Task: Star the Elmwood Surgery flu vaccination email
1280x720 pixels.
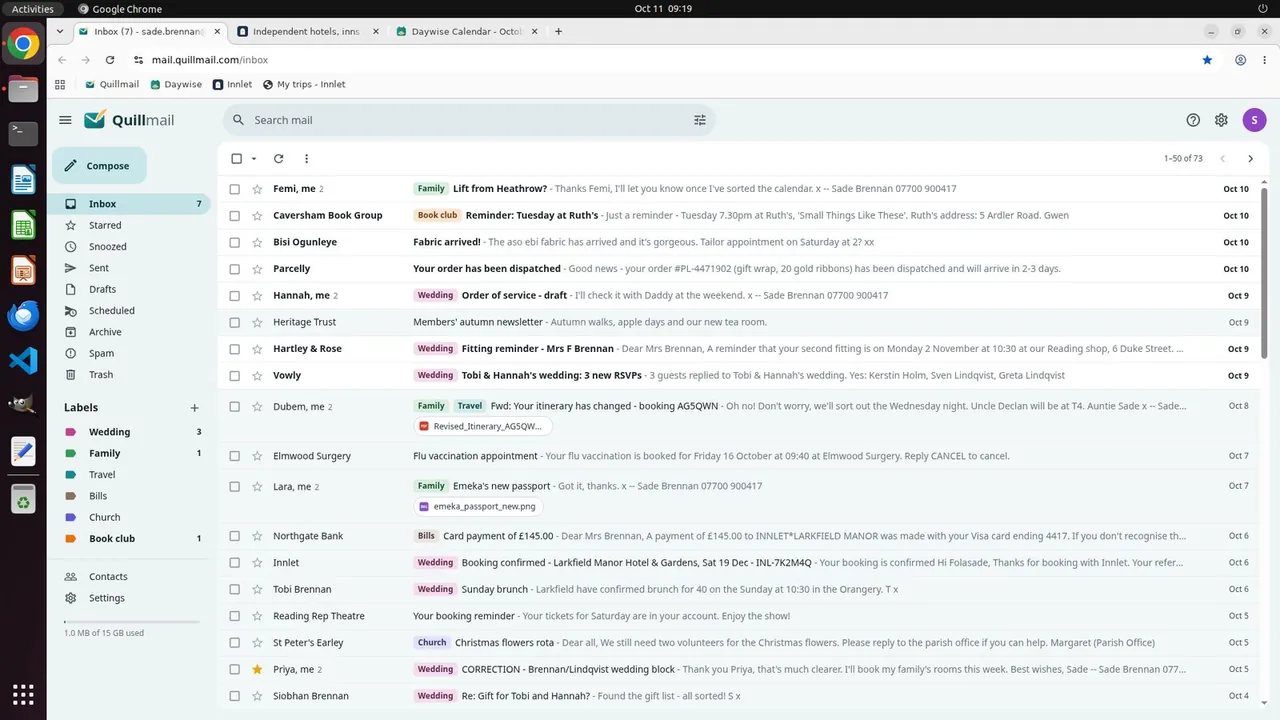Action: coord(257,456)
